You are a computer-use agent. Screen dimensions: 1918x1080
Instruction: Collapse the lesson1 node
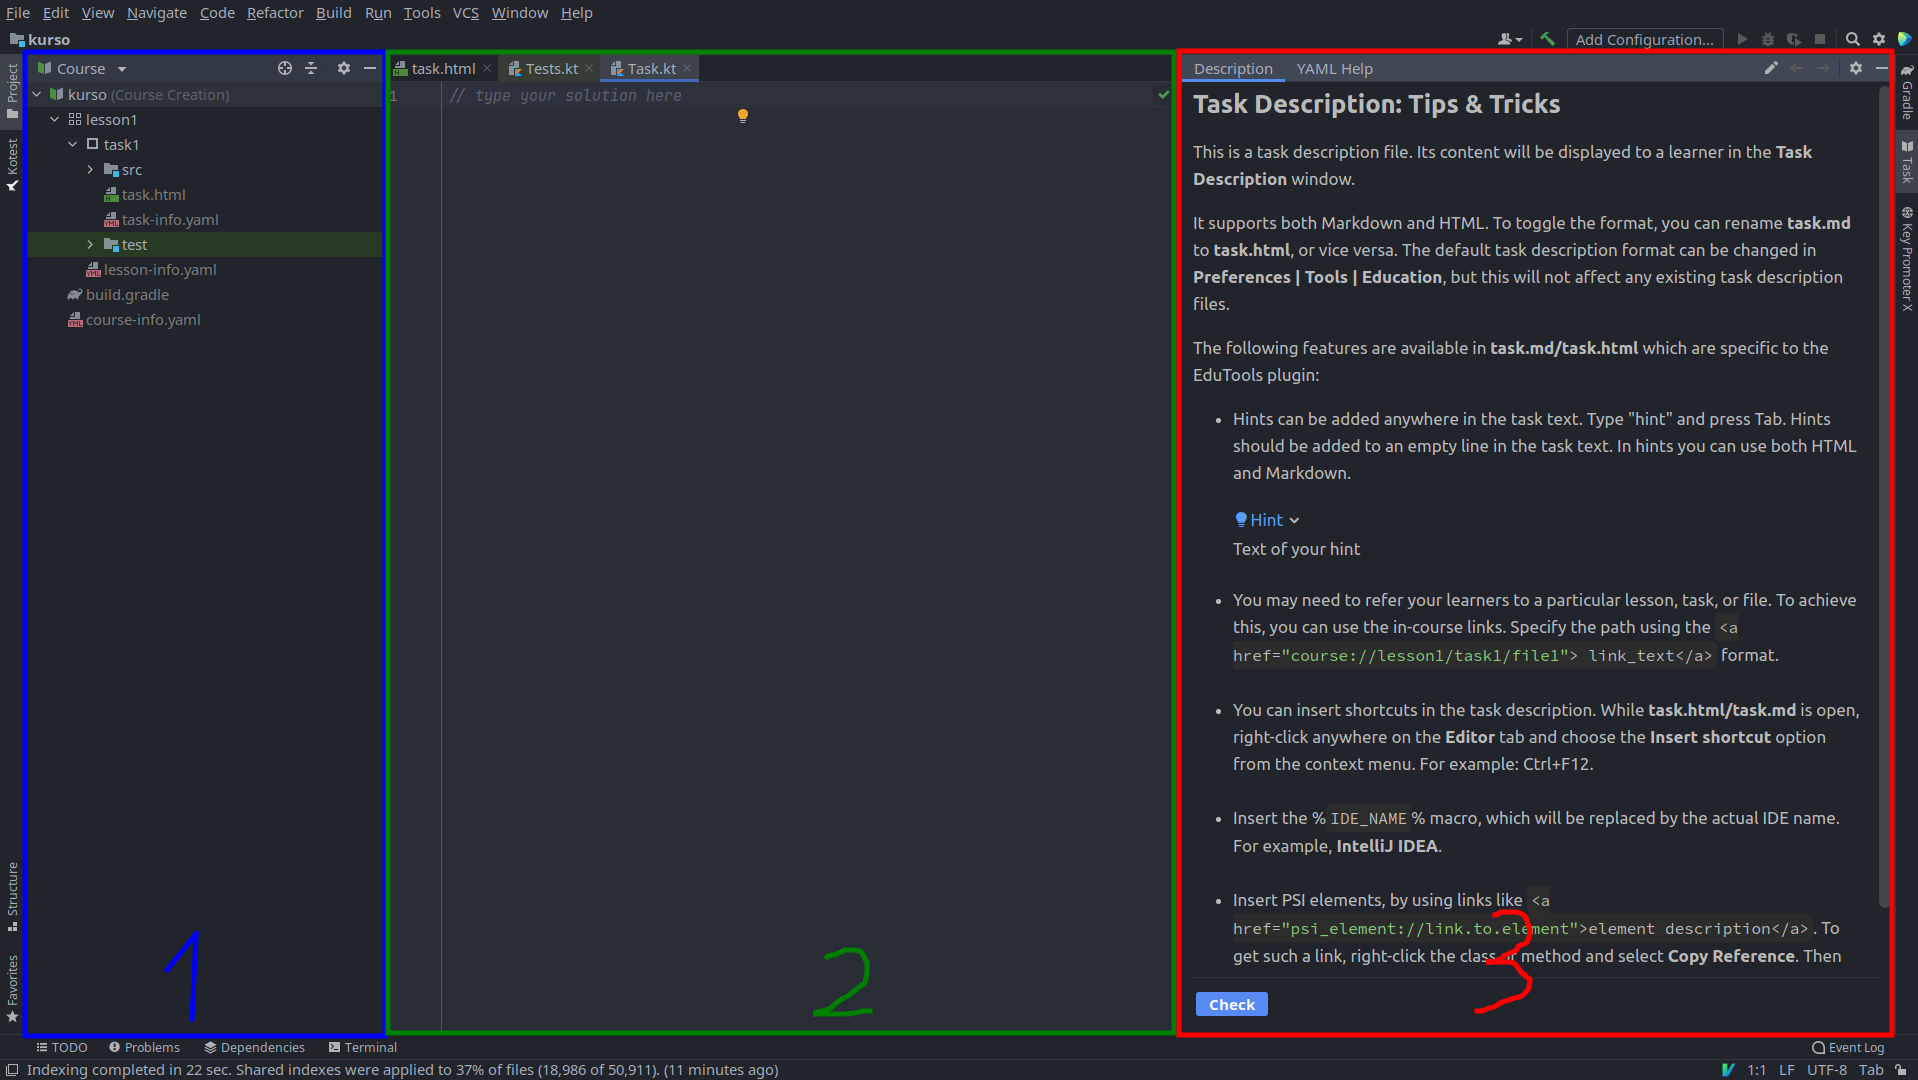pos(55,119)
